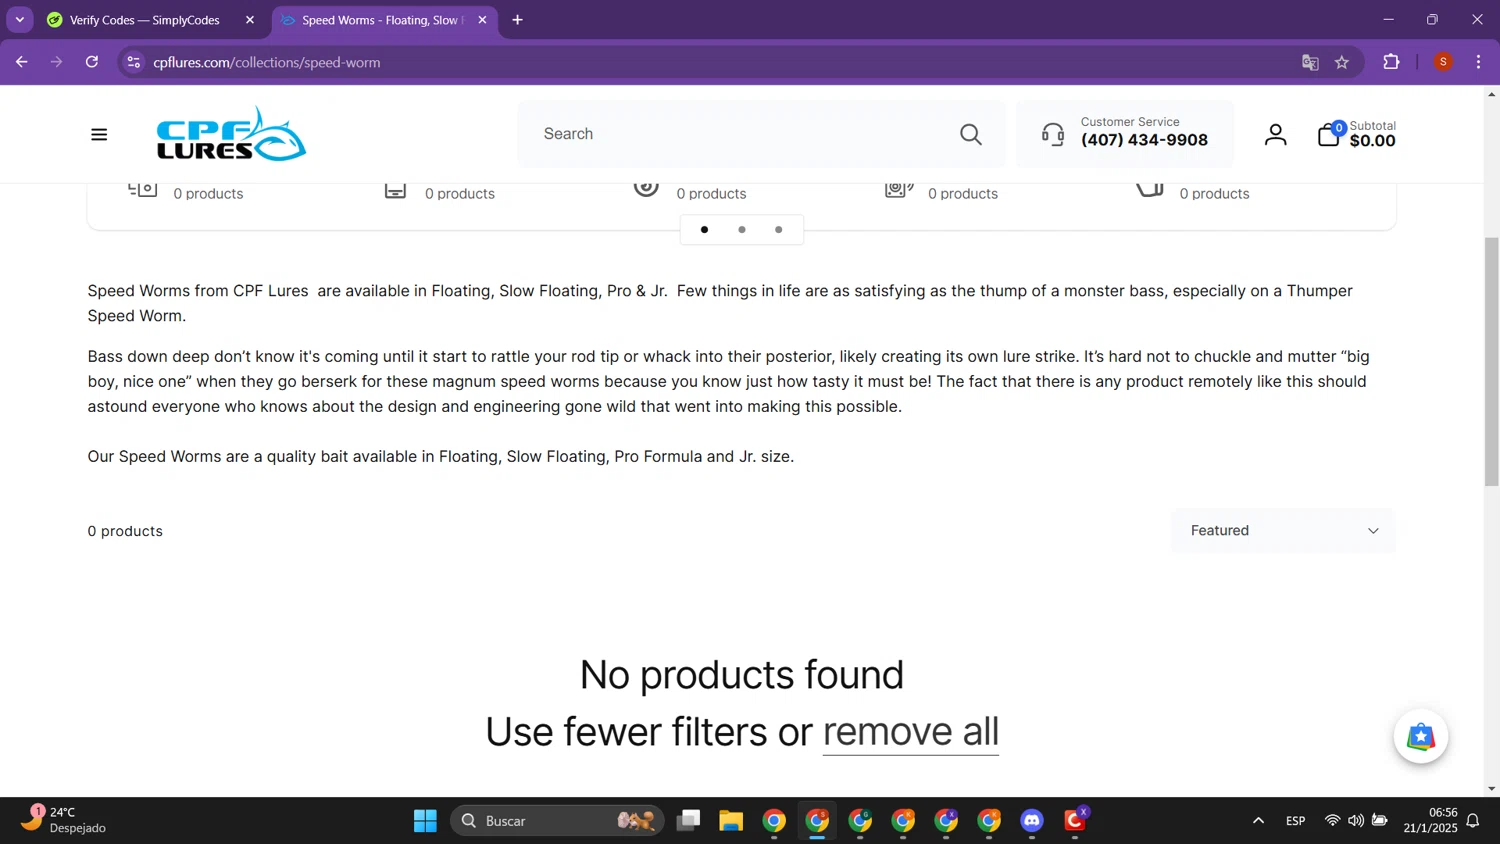Screen dimensions: 1500x844
Task: Click the No products found heading
Action: pyautogui.click(x=742, y=675)
